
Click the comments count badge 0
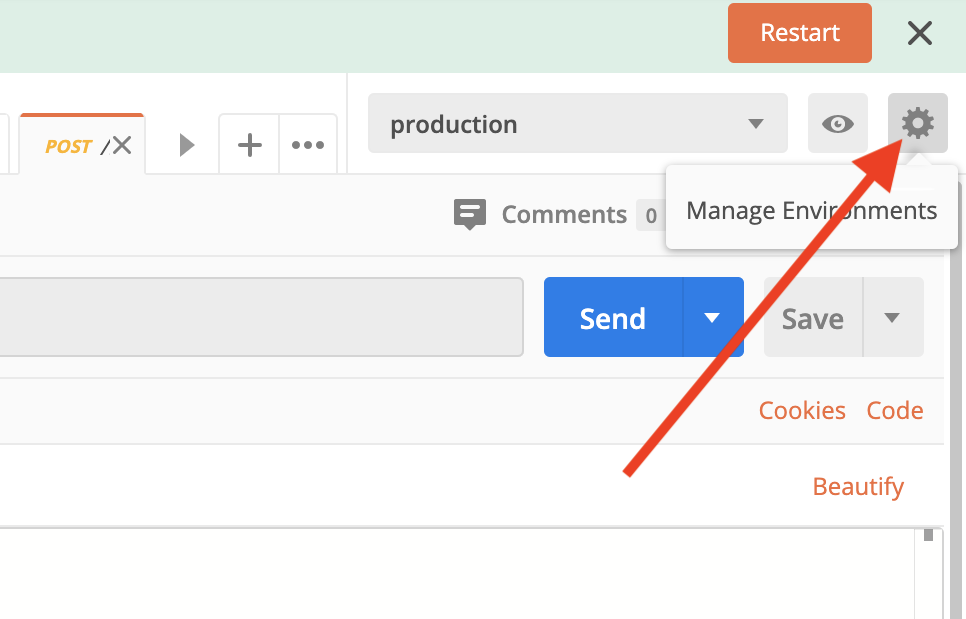(651, 215)
